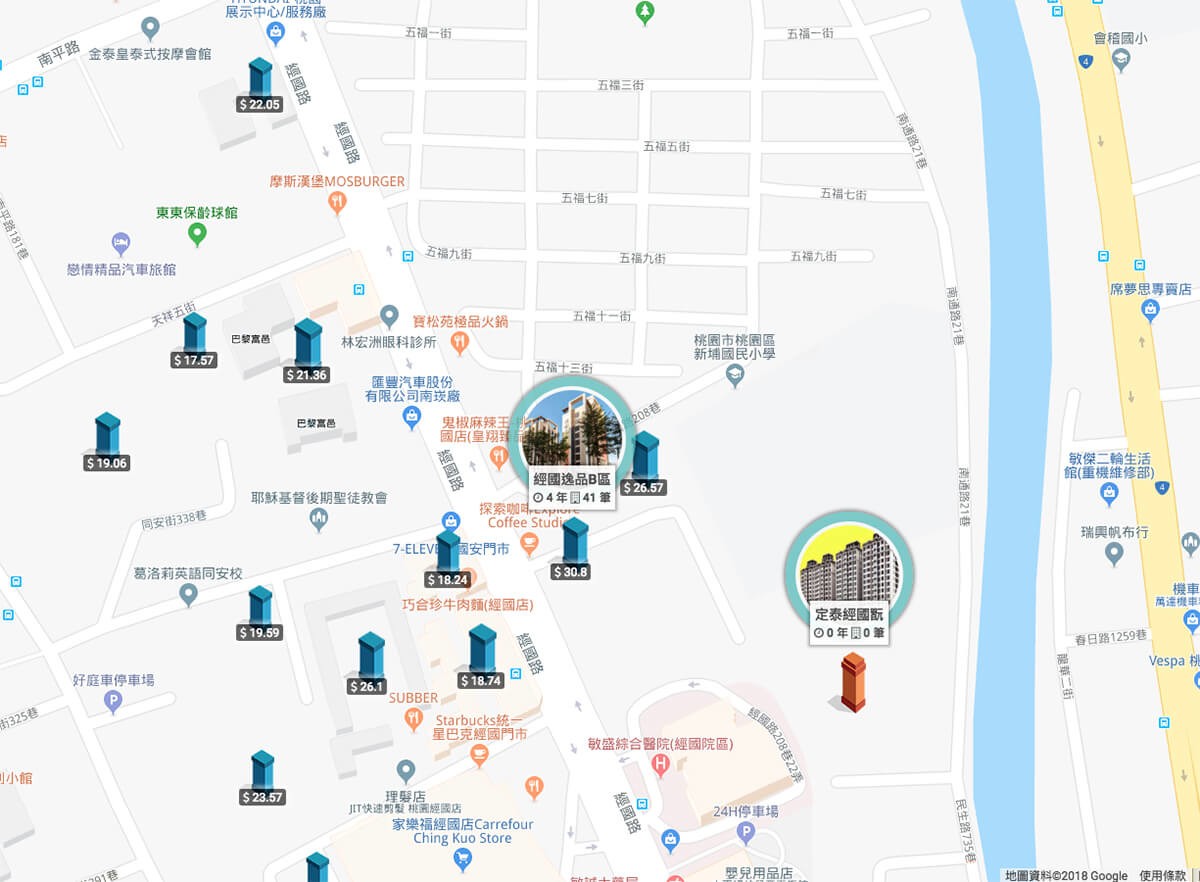Click the 瑞興帆布行 location pin
The height and width of the screenshot is (882, 1200).
(1115, 553)
